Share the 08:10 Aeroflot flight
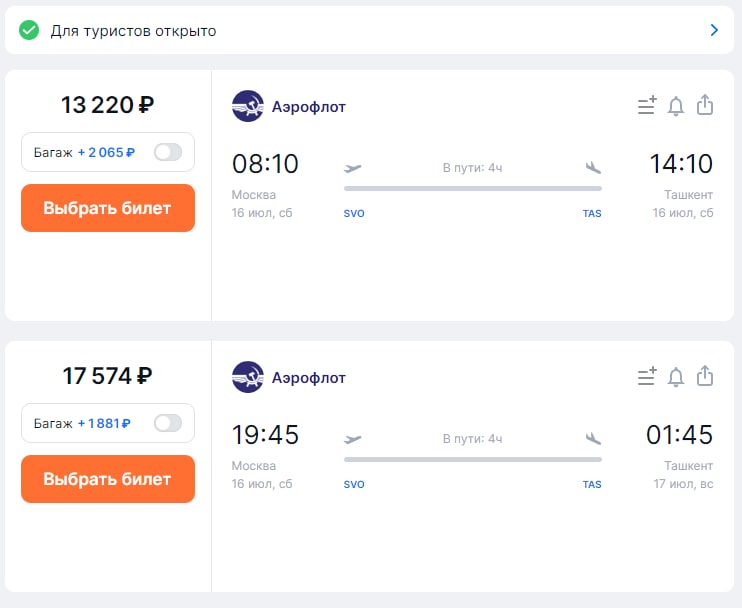 tap(705, 105)
